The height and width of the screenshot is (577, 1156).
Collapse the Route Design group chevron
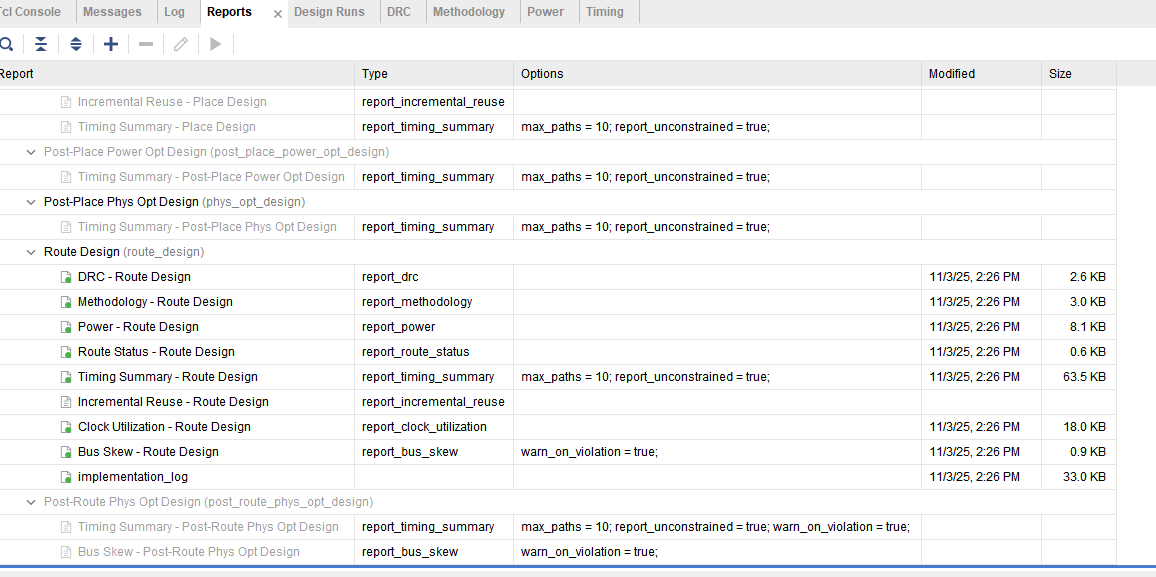coord(31,252)
